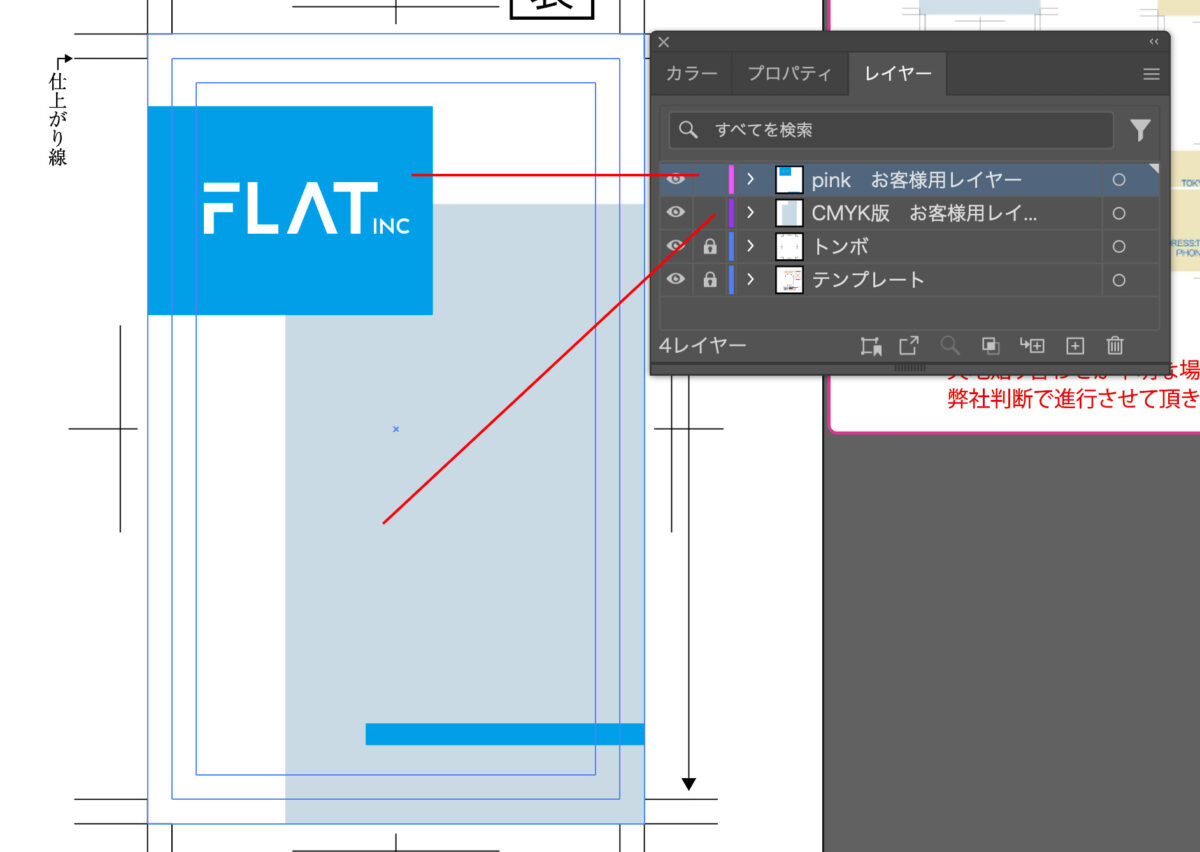Expand the テンプレート layer

pyautogui.click(x=750, y=280)
